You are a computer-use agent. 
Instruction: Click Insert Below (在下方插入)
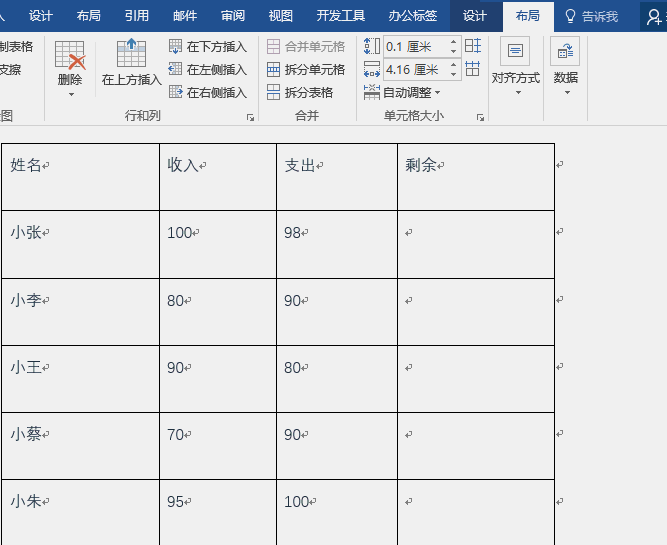[208, 46]
